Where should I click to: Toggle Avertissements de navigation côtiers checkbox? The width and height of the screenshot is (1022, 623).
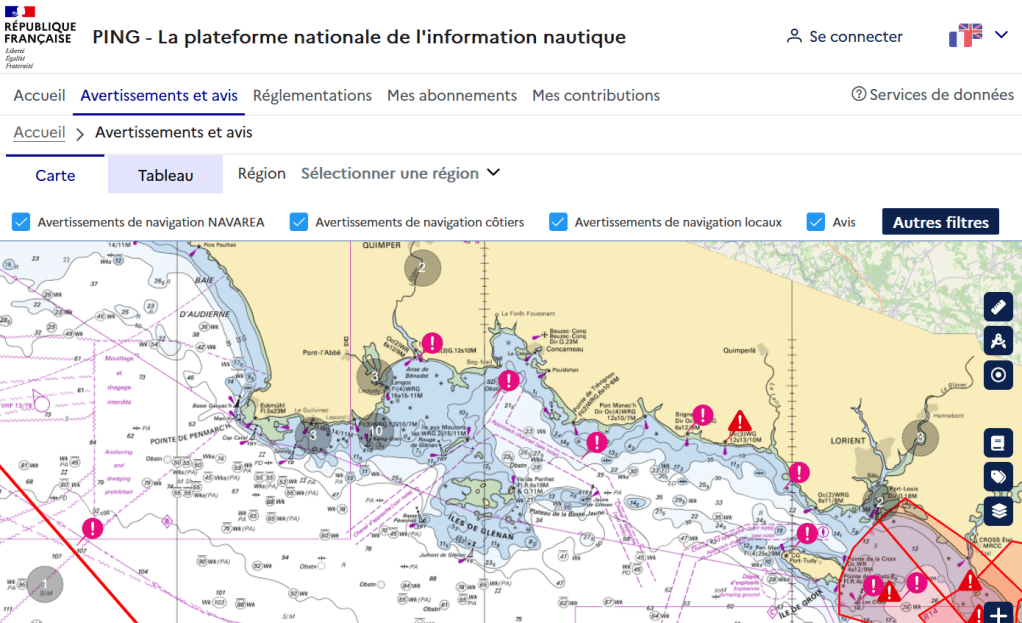pyautogui.click(x=298, y=222)
